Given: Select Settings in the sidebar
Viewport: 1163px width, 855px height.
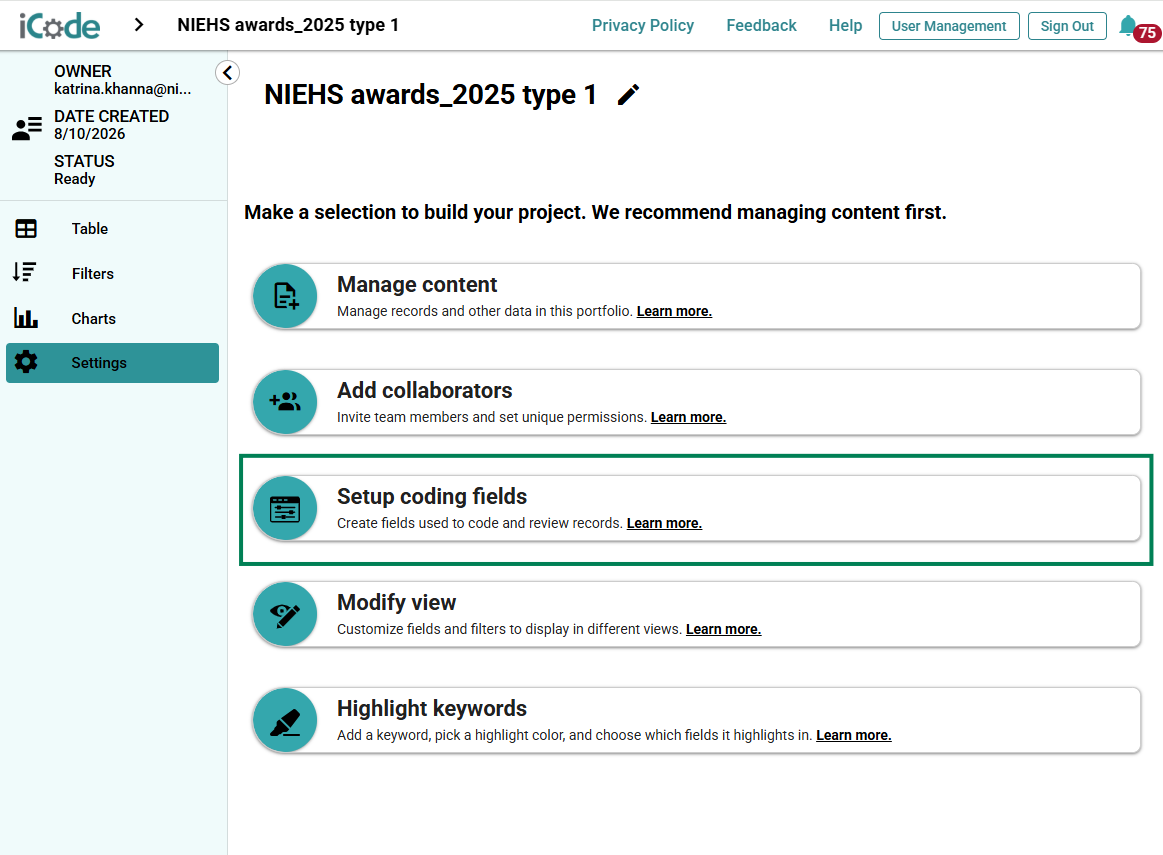Looking at the screenshot, I should click(x=113, y=363).
